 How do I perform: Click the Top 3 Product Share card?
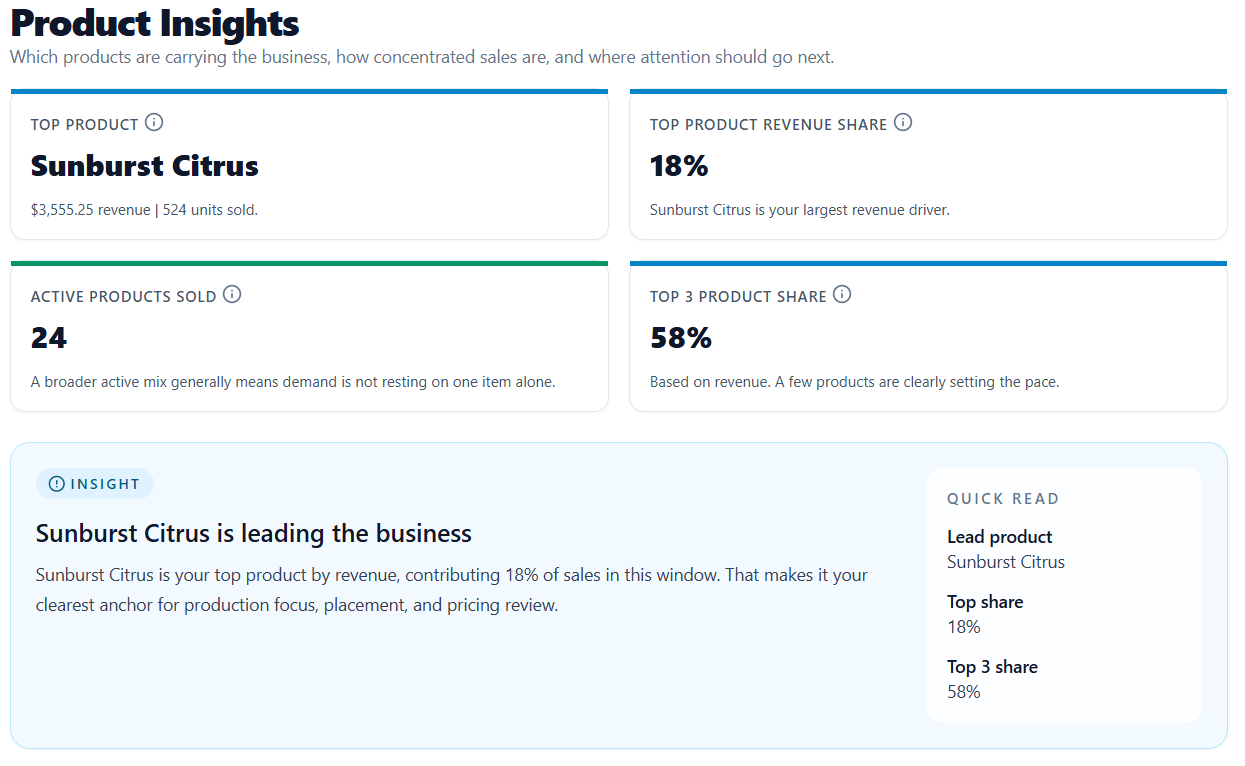pos(928,336)
